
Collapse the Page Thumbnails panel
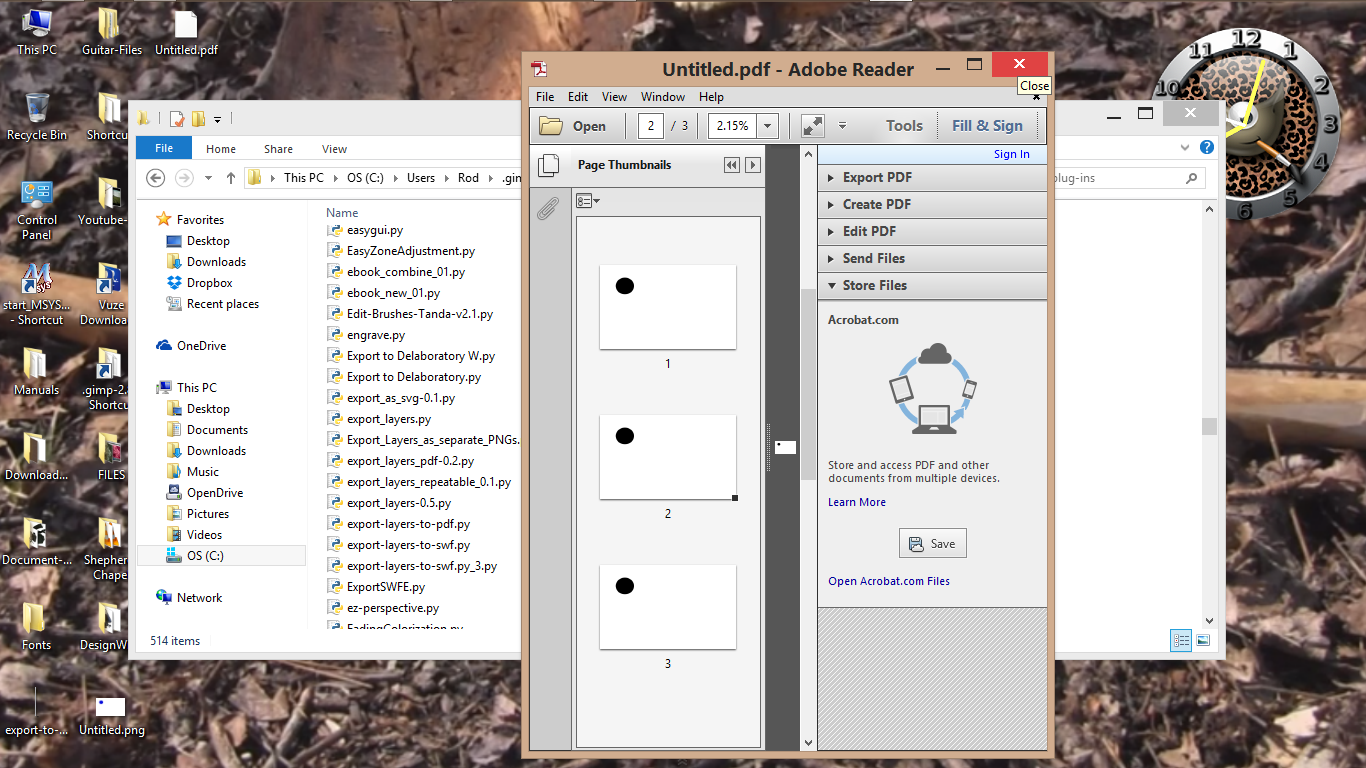click(x=732, y=165)
